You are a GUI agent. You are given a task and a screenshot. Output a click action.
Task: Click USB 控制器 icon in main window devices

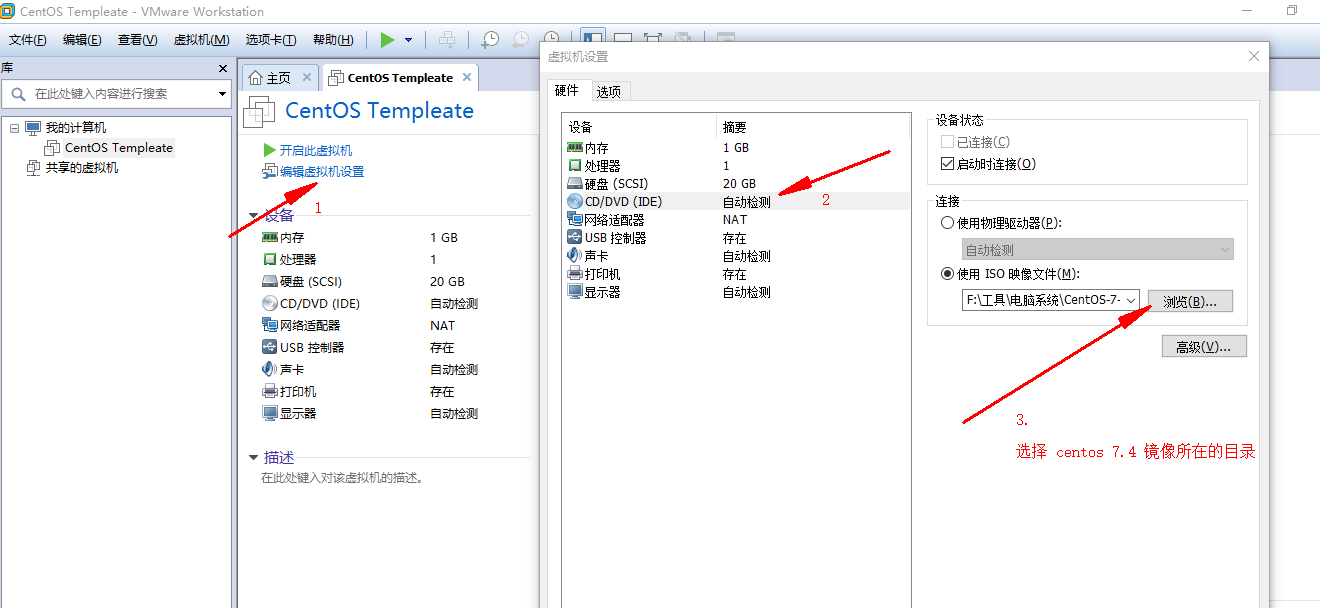pos(270,347)
